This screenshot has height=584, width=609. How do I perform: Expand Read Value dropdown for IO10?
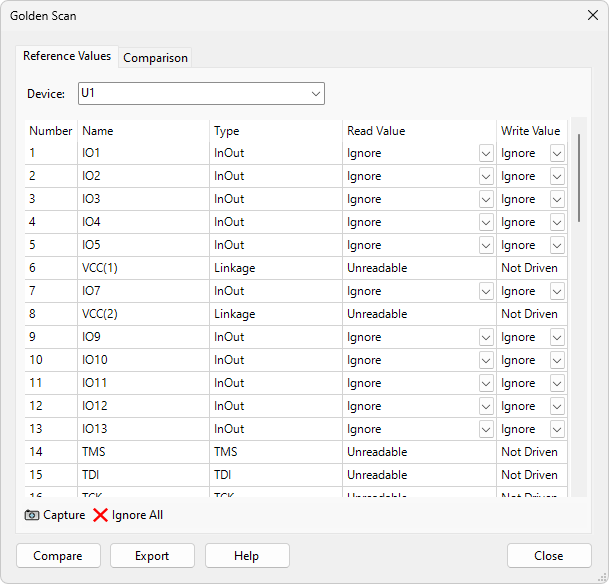click(x=486, y=361)
